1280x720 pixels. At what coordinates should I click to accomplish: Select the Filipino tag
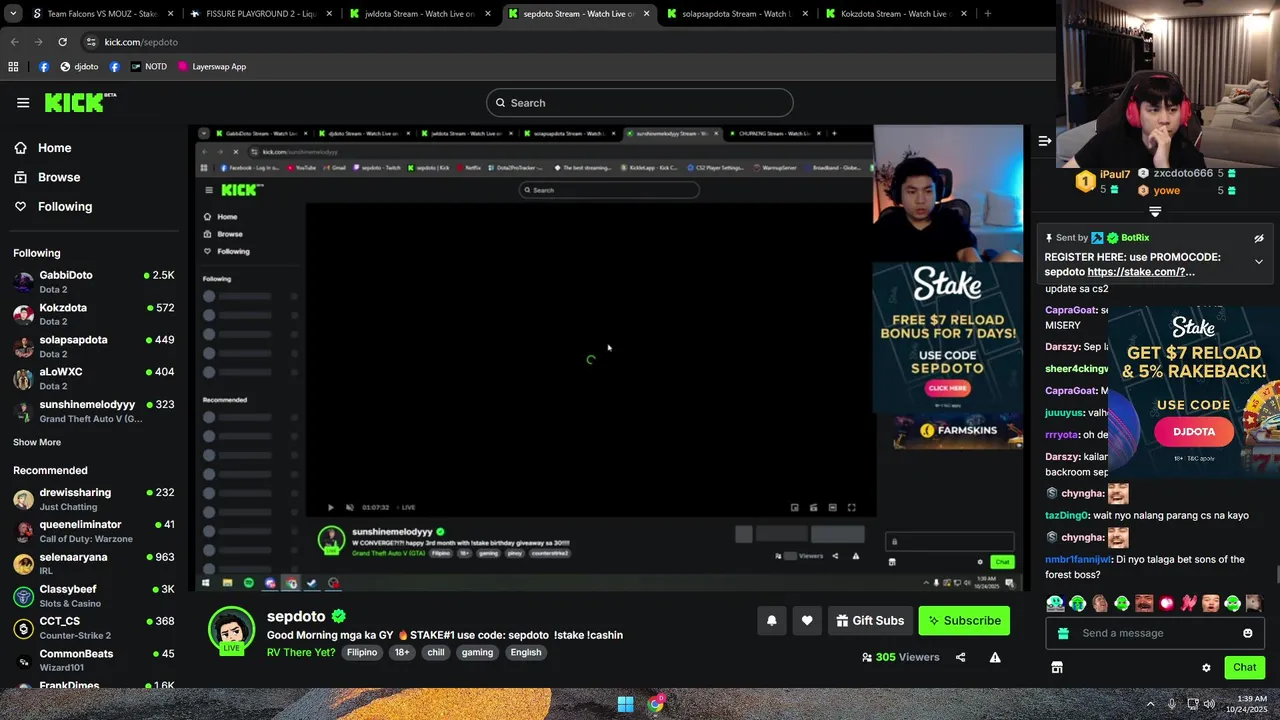coord(362,652)
